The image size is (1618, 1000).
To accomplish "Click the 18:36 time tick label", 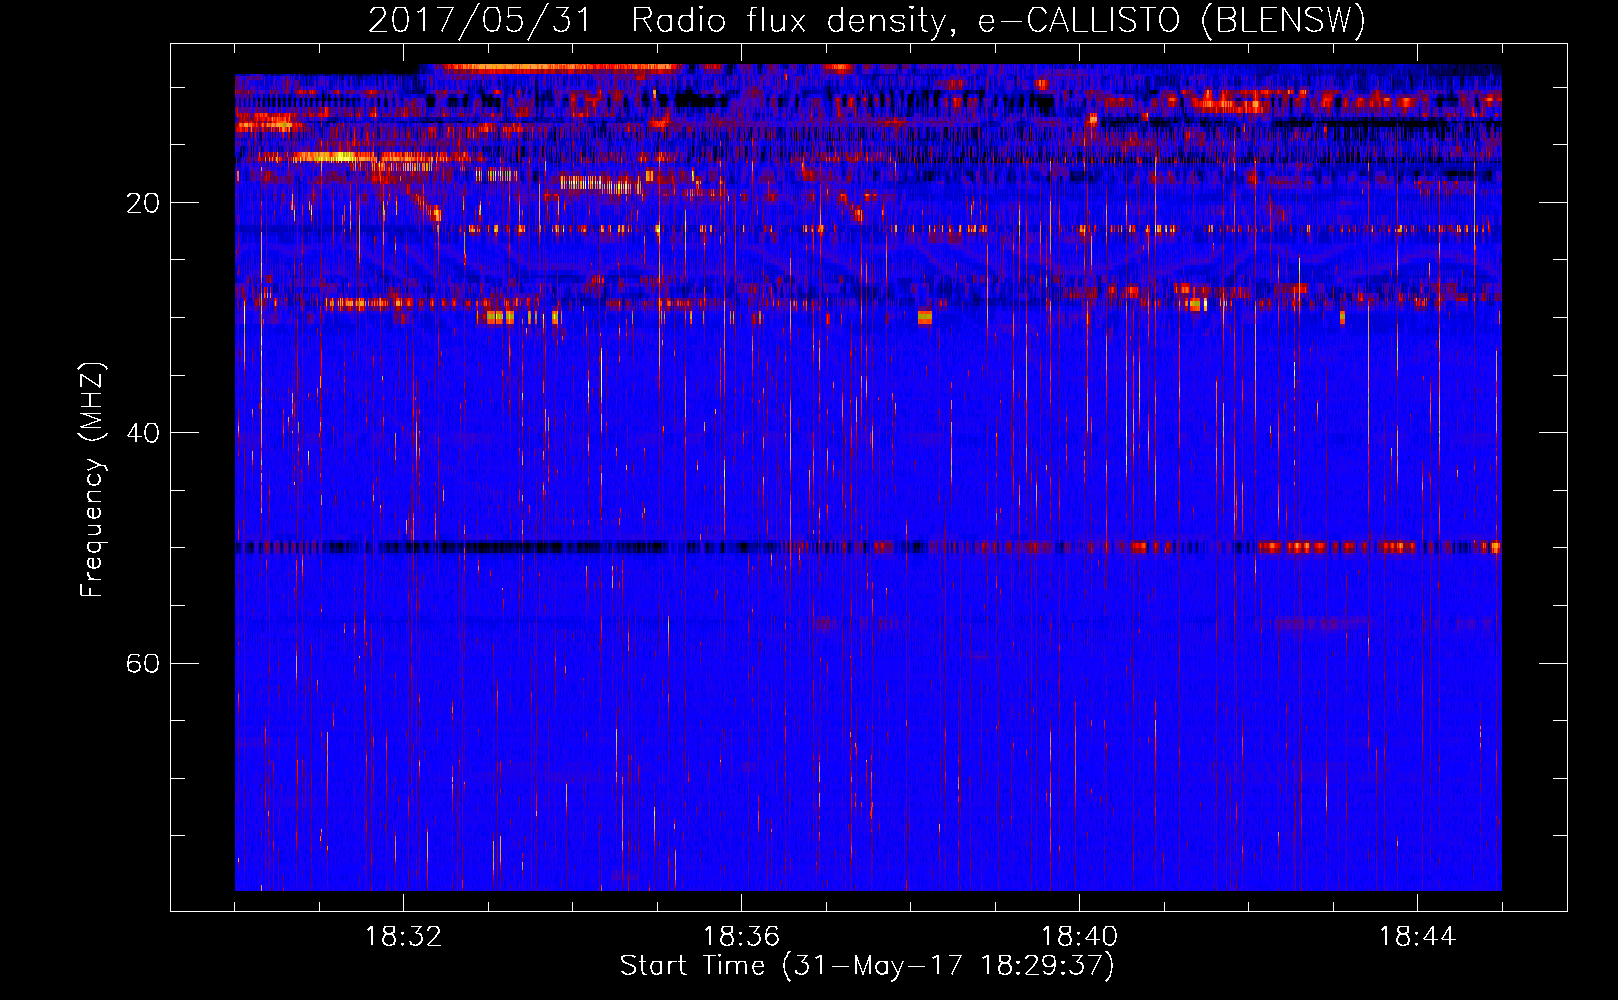I will pyautogui.click(x=741, y=937).
